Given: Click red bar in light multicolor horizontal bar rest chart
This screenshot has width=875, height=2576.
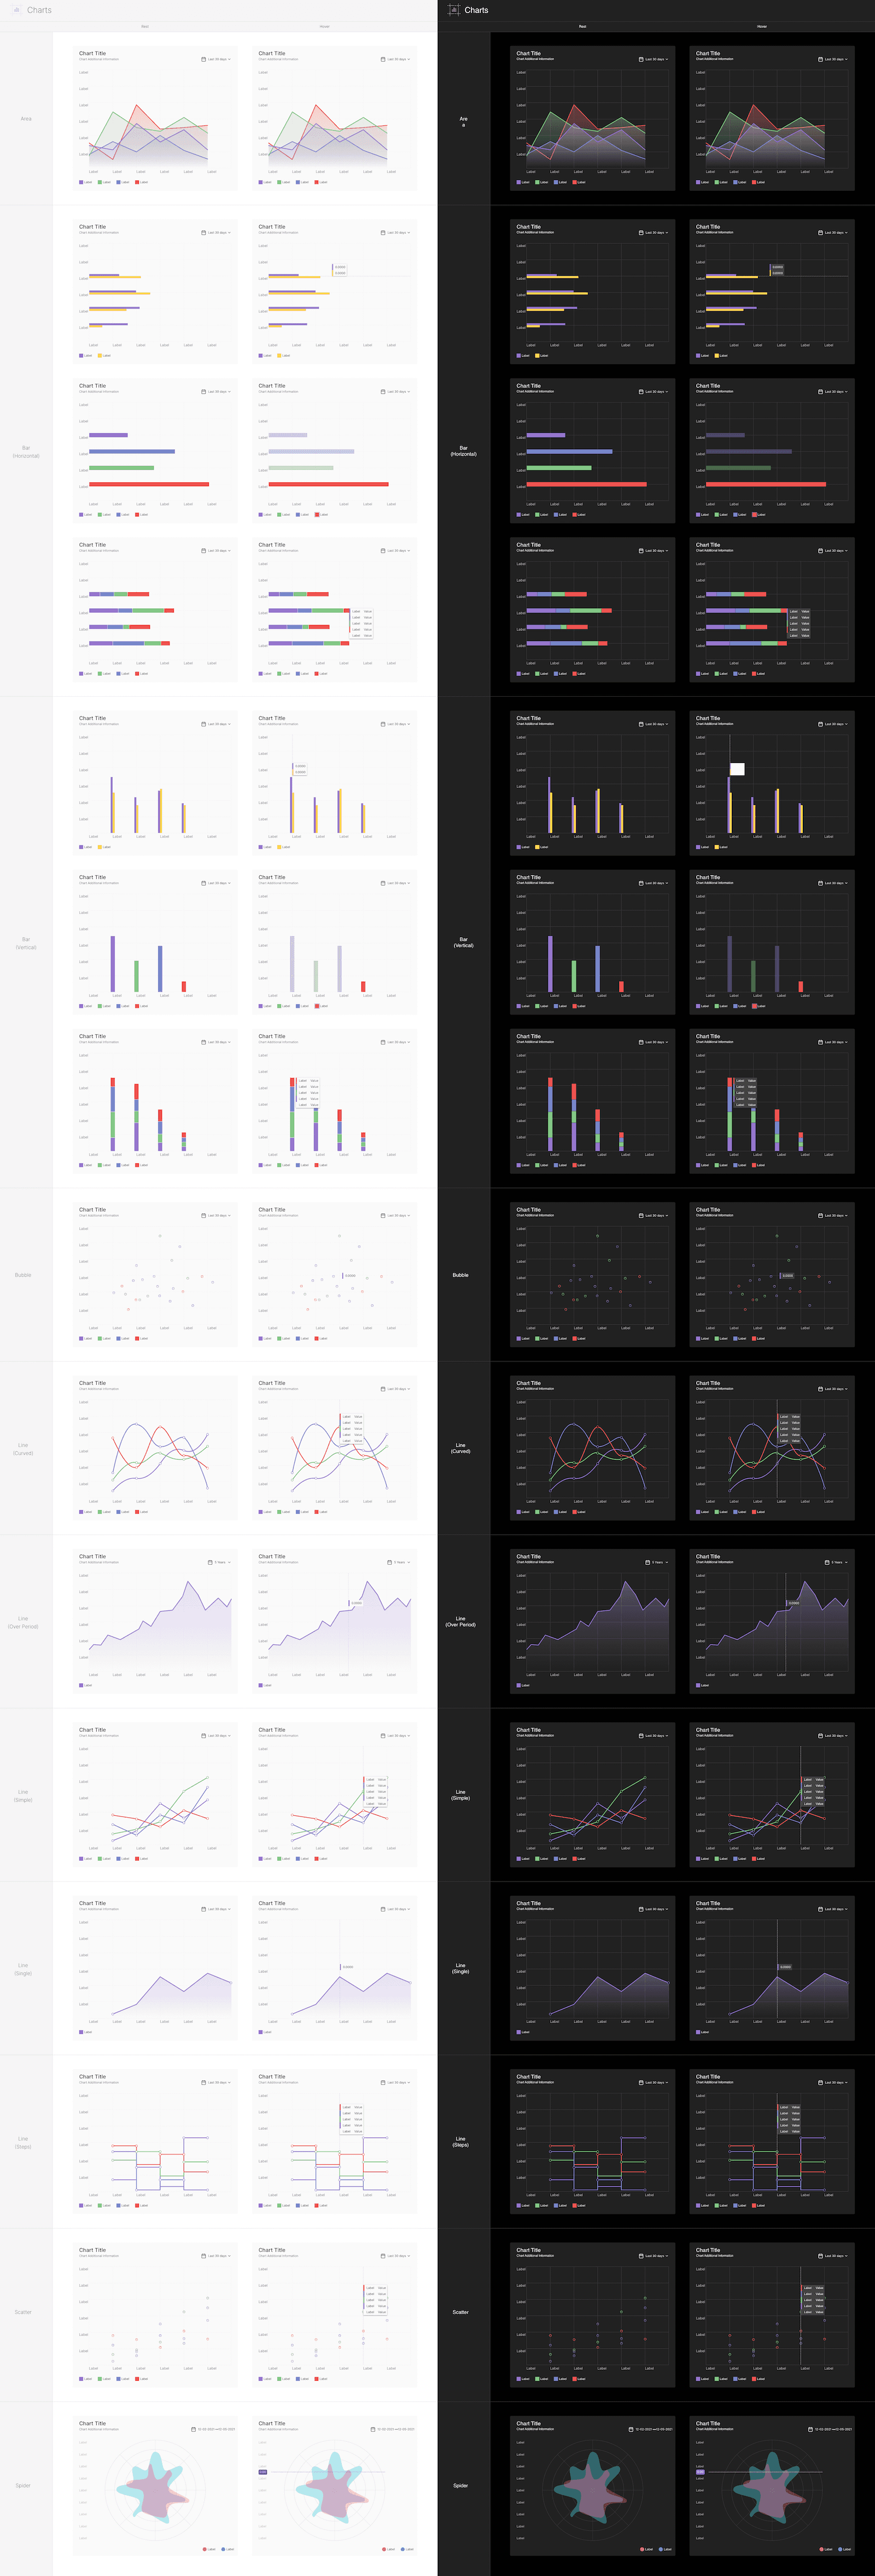Looking at the screenshot, I should pos(149,484).
